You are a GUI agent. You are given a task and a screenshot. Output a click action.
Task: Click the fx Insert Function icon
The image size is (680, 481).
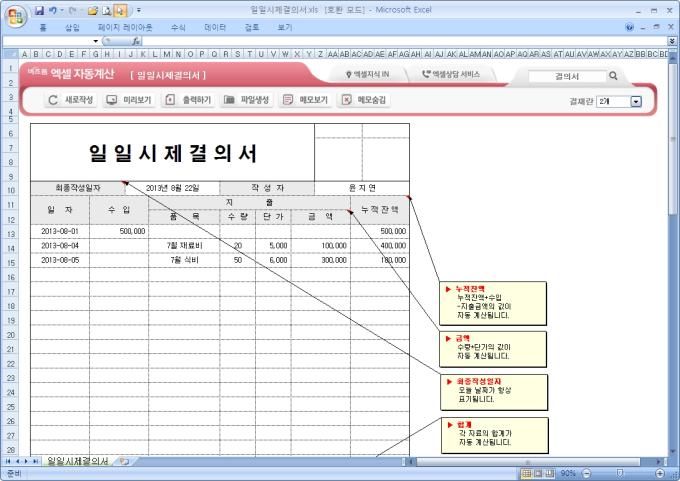click(136, 41)
